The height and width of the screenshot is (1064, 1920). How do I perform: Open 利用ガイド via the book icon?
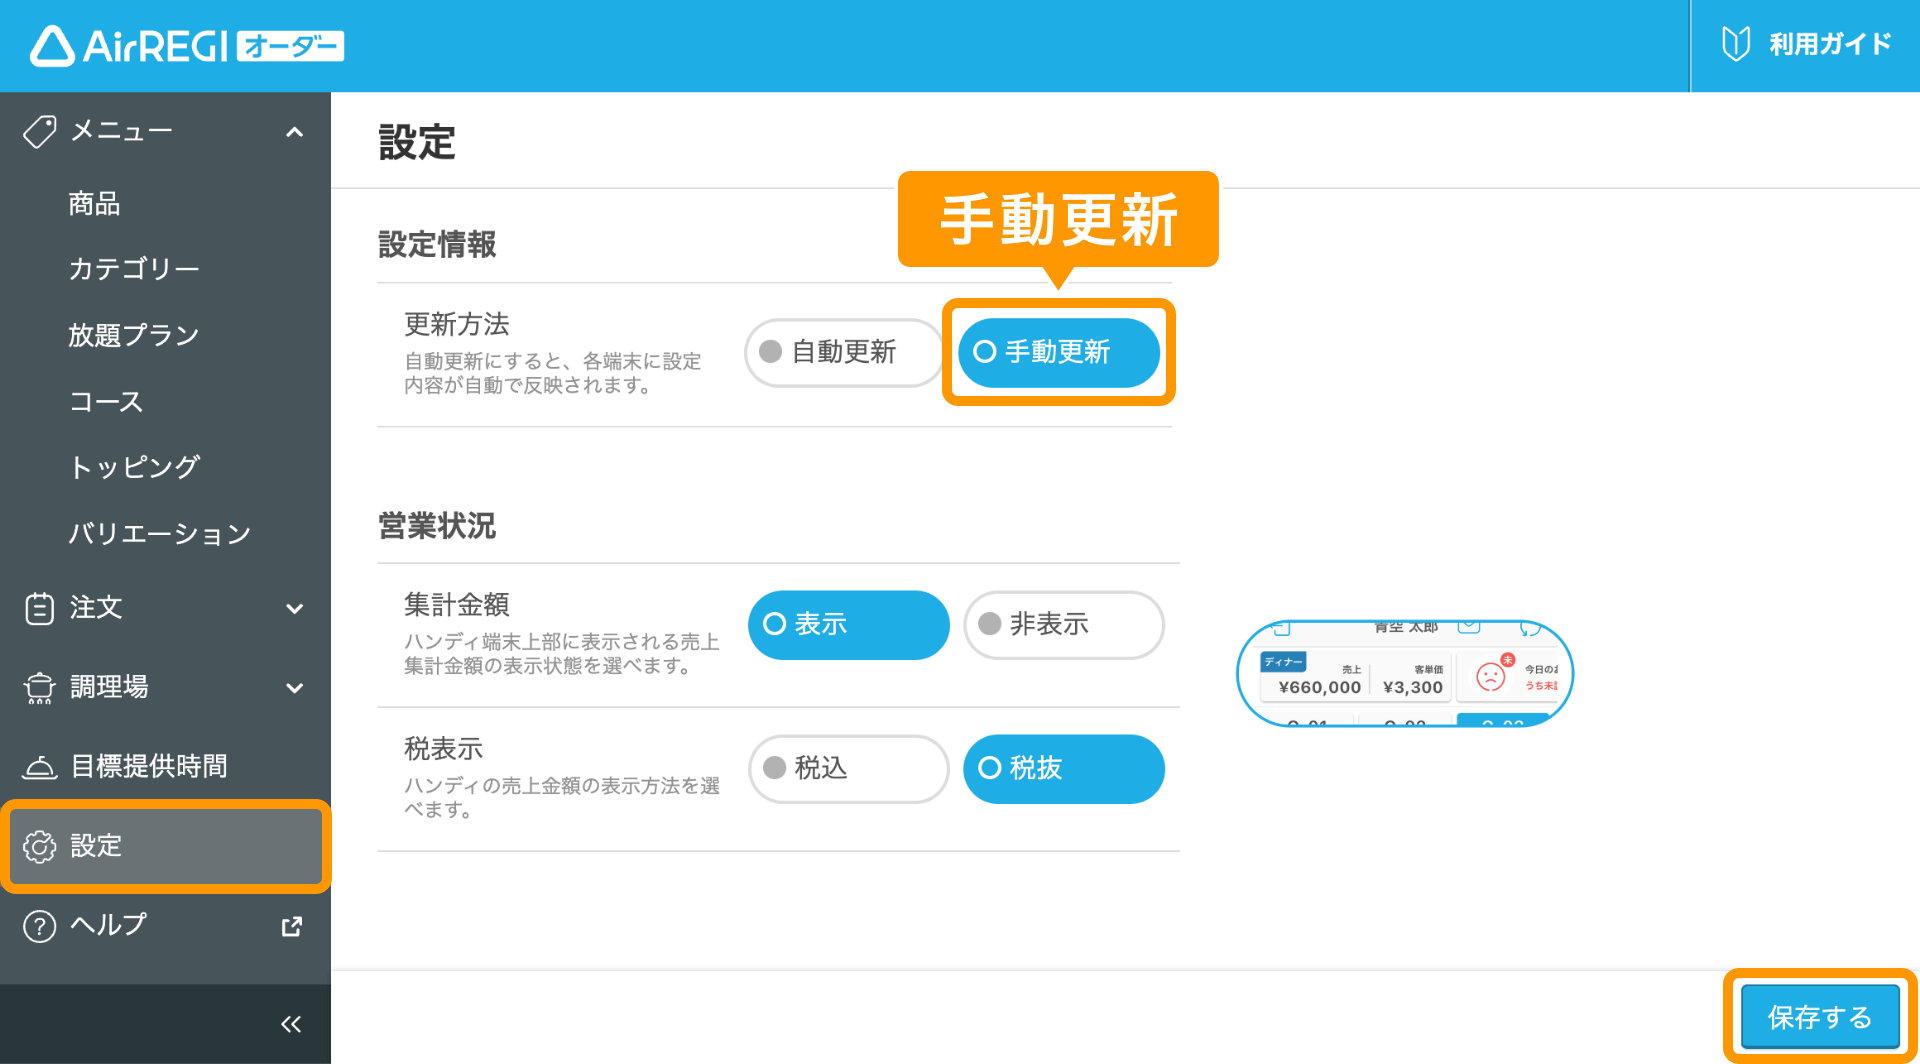point(1737,44)
